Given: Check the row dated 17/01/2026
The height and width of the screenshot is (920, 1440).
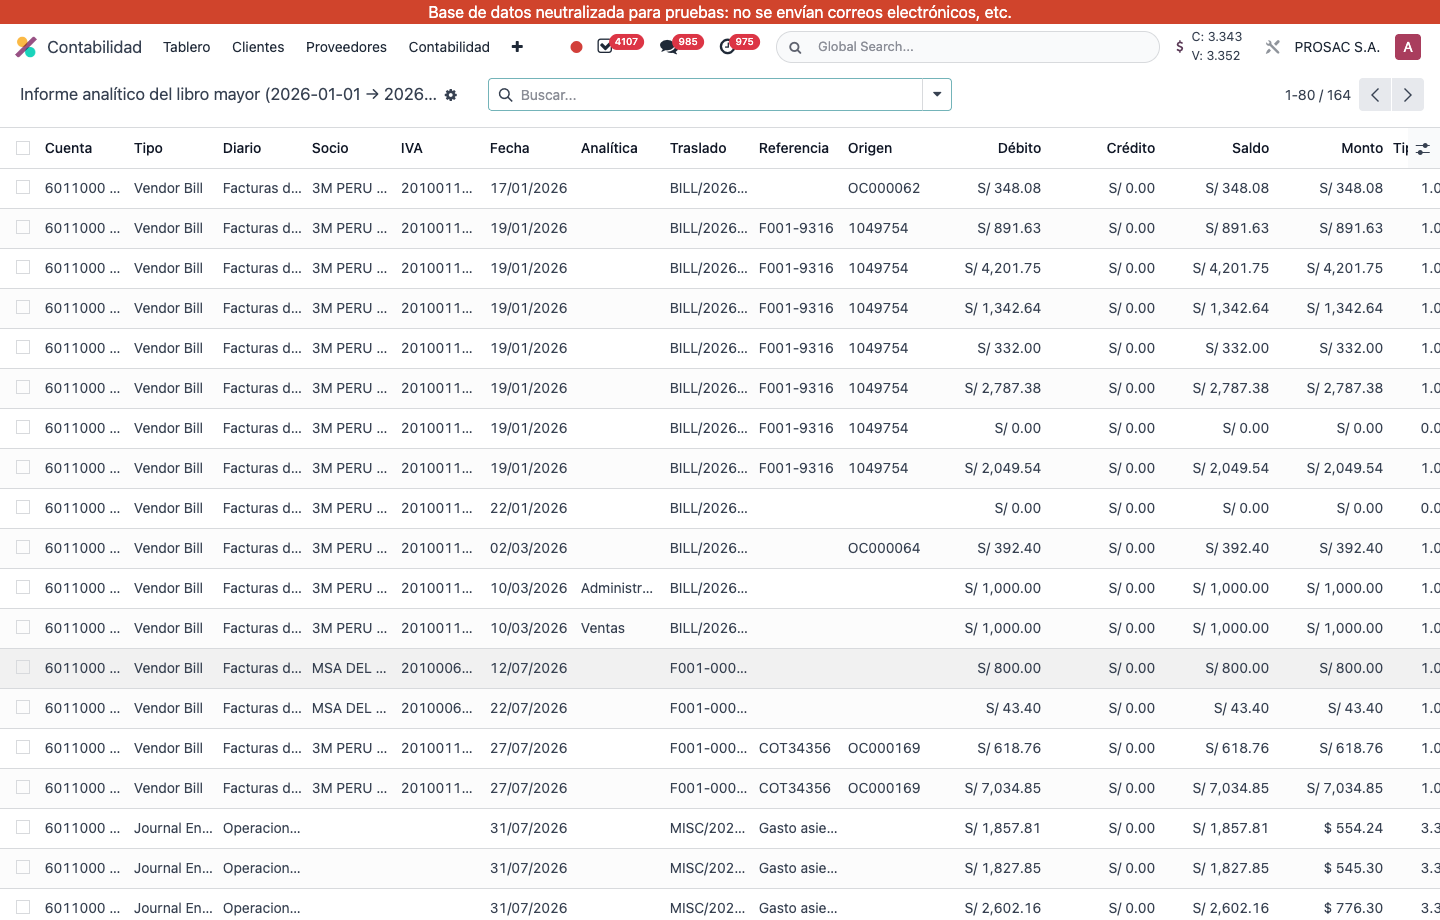Looking at the screenshot, I should click(23, 188).
